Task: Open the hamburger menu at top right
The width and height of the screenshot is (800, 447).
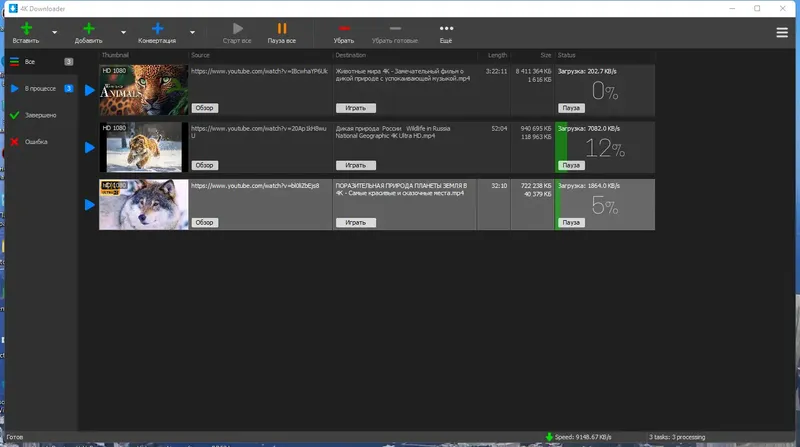Action: [782, 33]
